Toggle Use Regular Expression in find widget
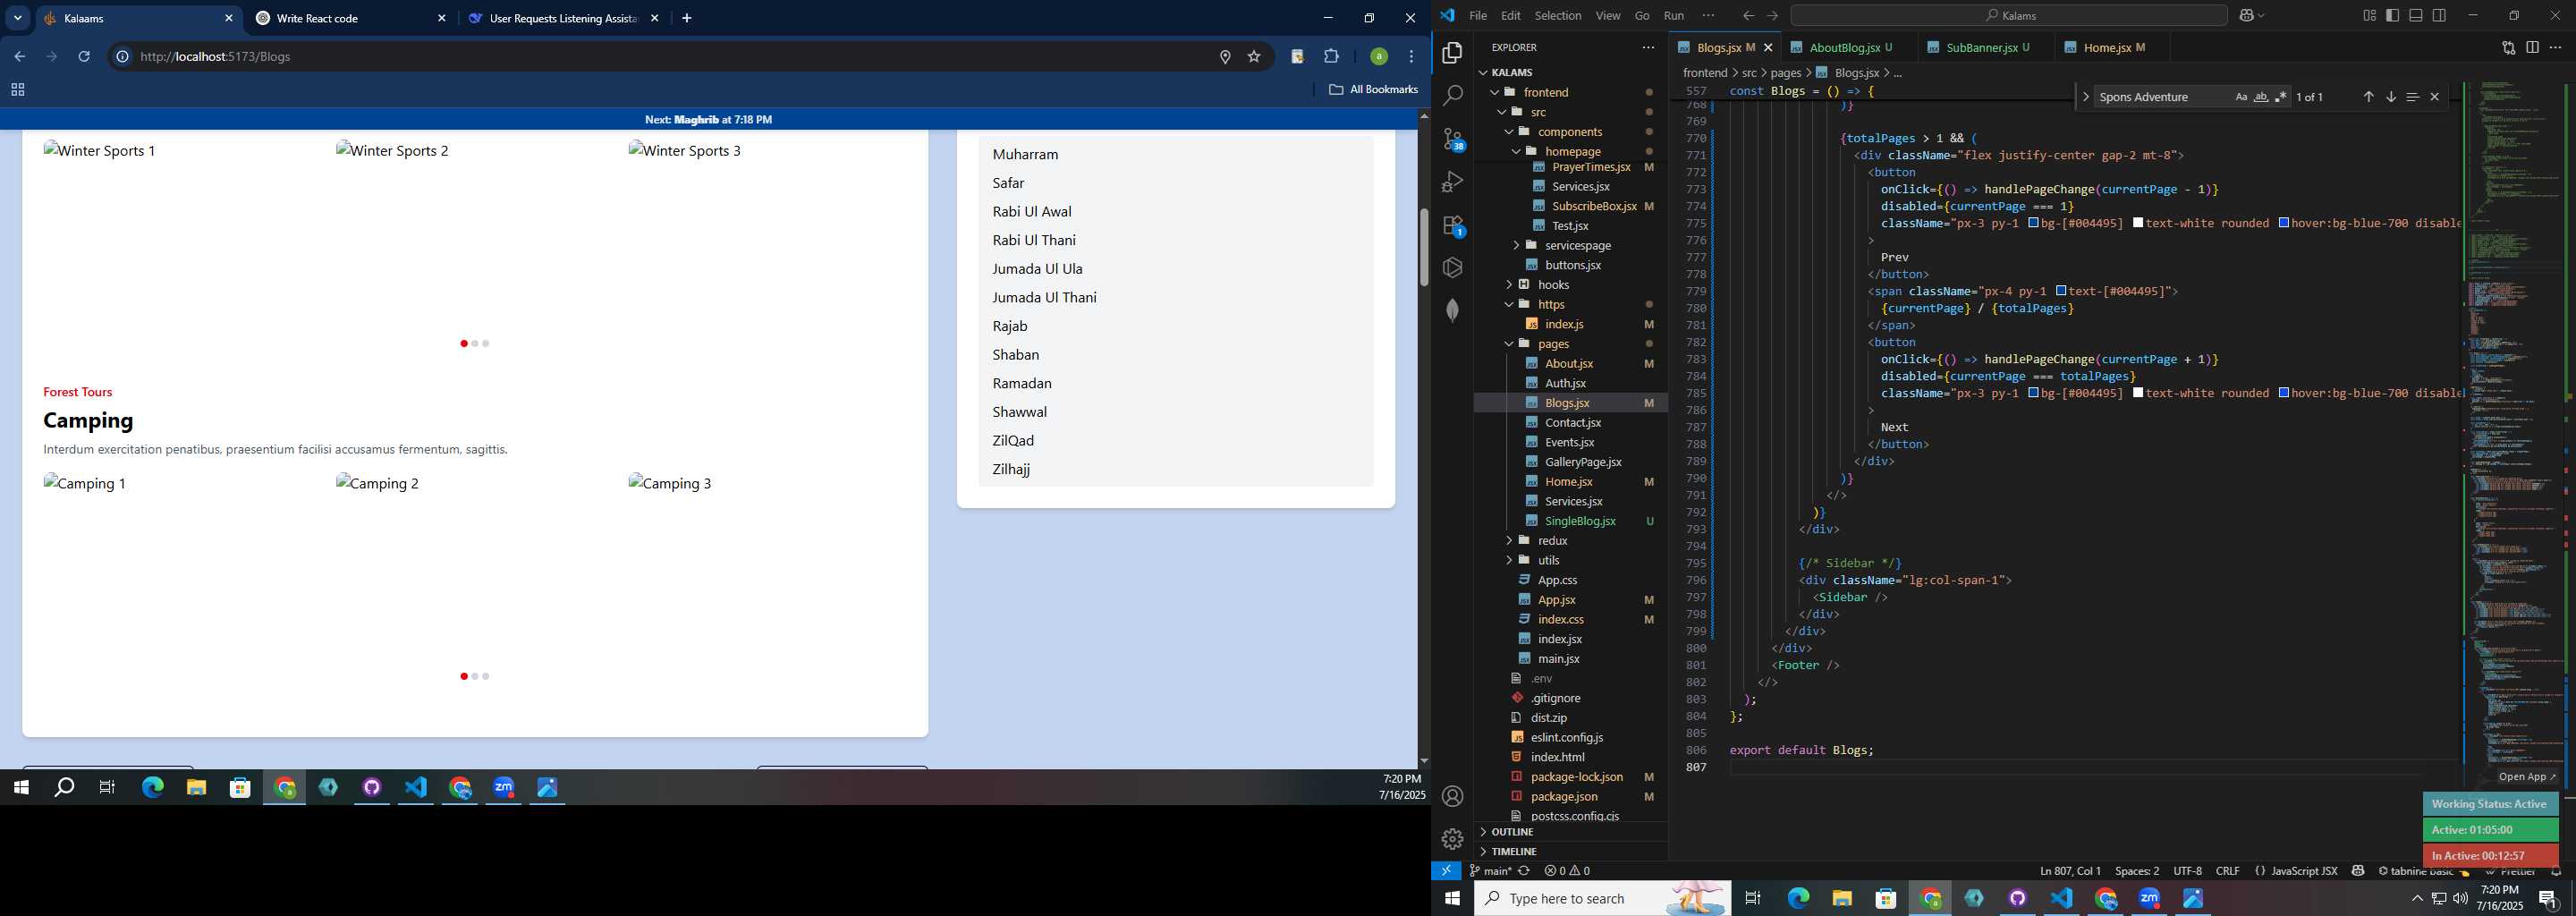Image resolution: width=2576 pixels, height=916 pixels. (x=2281, y=97)
